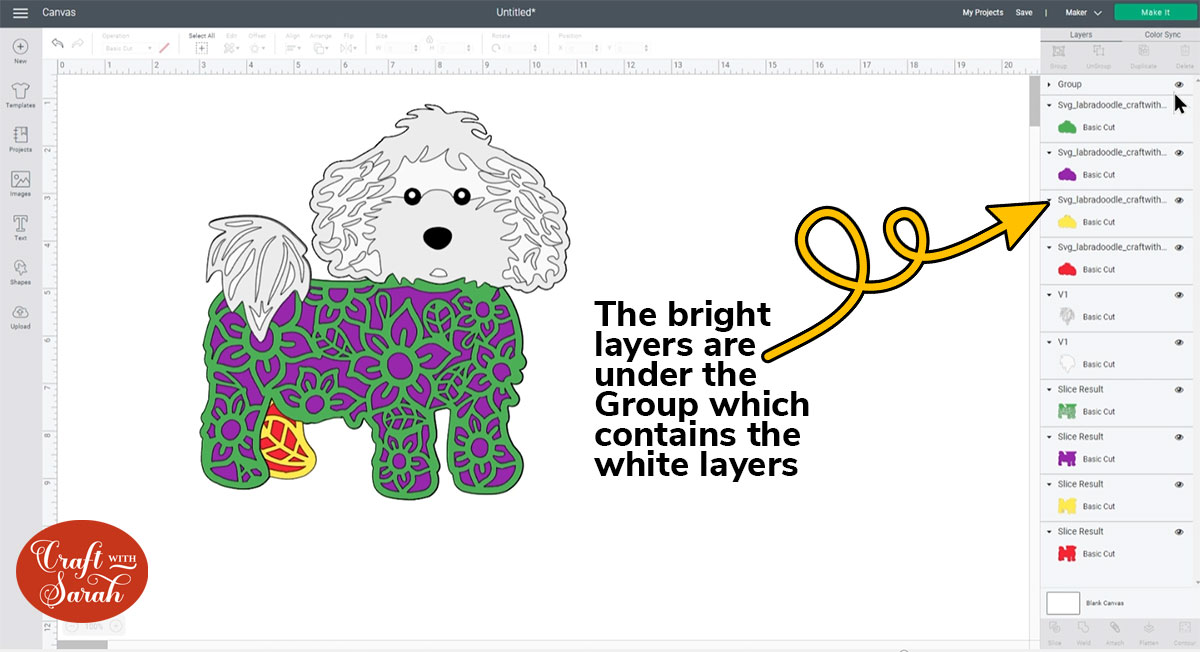This screenshot has height=652, width=1200.
Task: Open the Projects panel
Action: tap(21, 138)
